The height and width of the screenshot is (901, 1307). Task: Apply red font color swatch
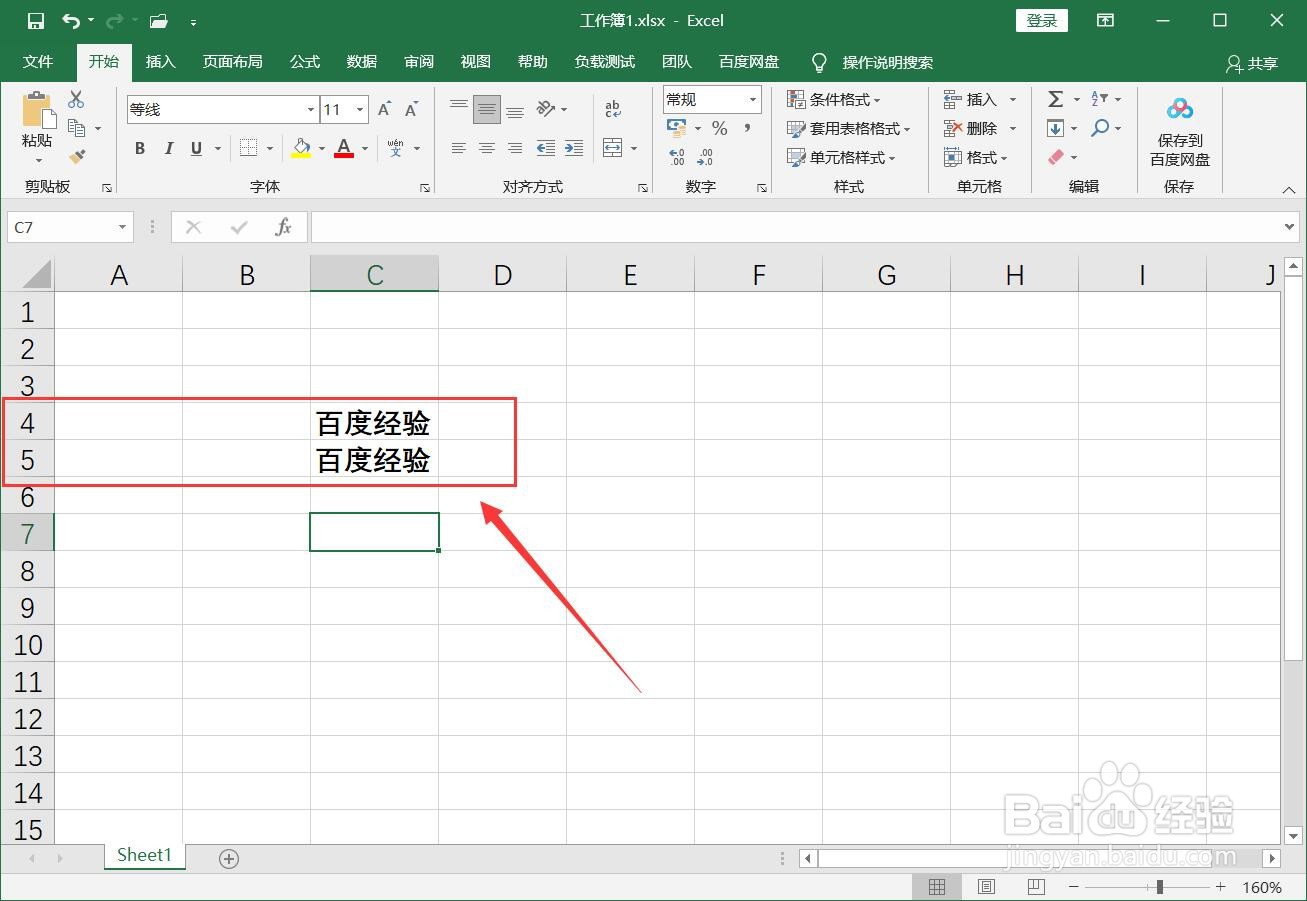(x=344, y=149)
